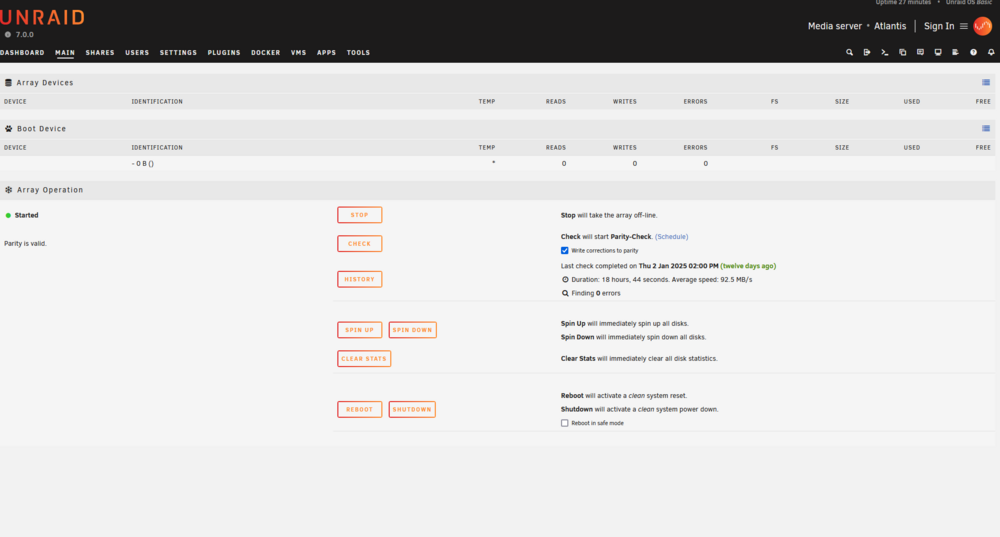Viewport: 1000px width, 537px height.
Task: Click the 'Started' array status text
Action: click(26, 216)
